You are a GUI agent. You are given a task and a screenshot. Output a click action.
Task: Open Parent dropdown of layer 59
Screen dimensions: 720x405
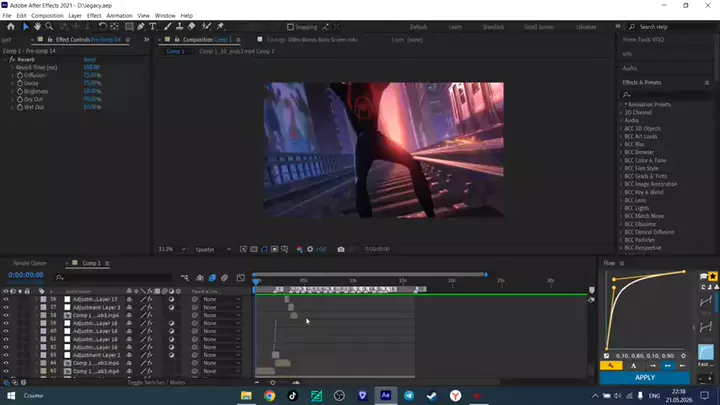pos(222,323)
